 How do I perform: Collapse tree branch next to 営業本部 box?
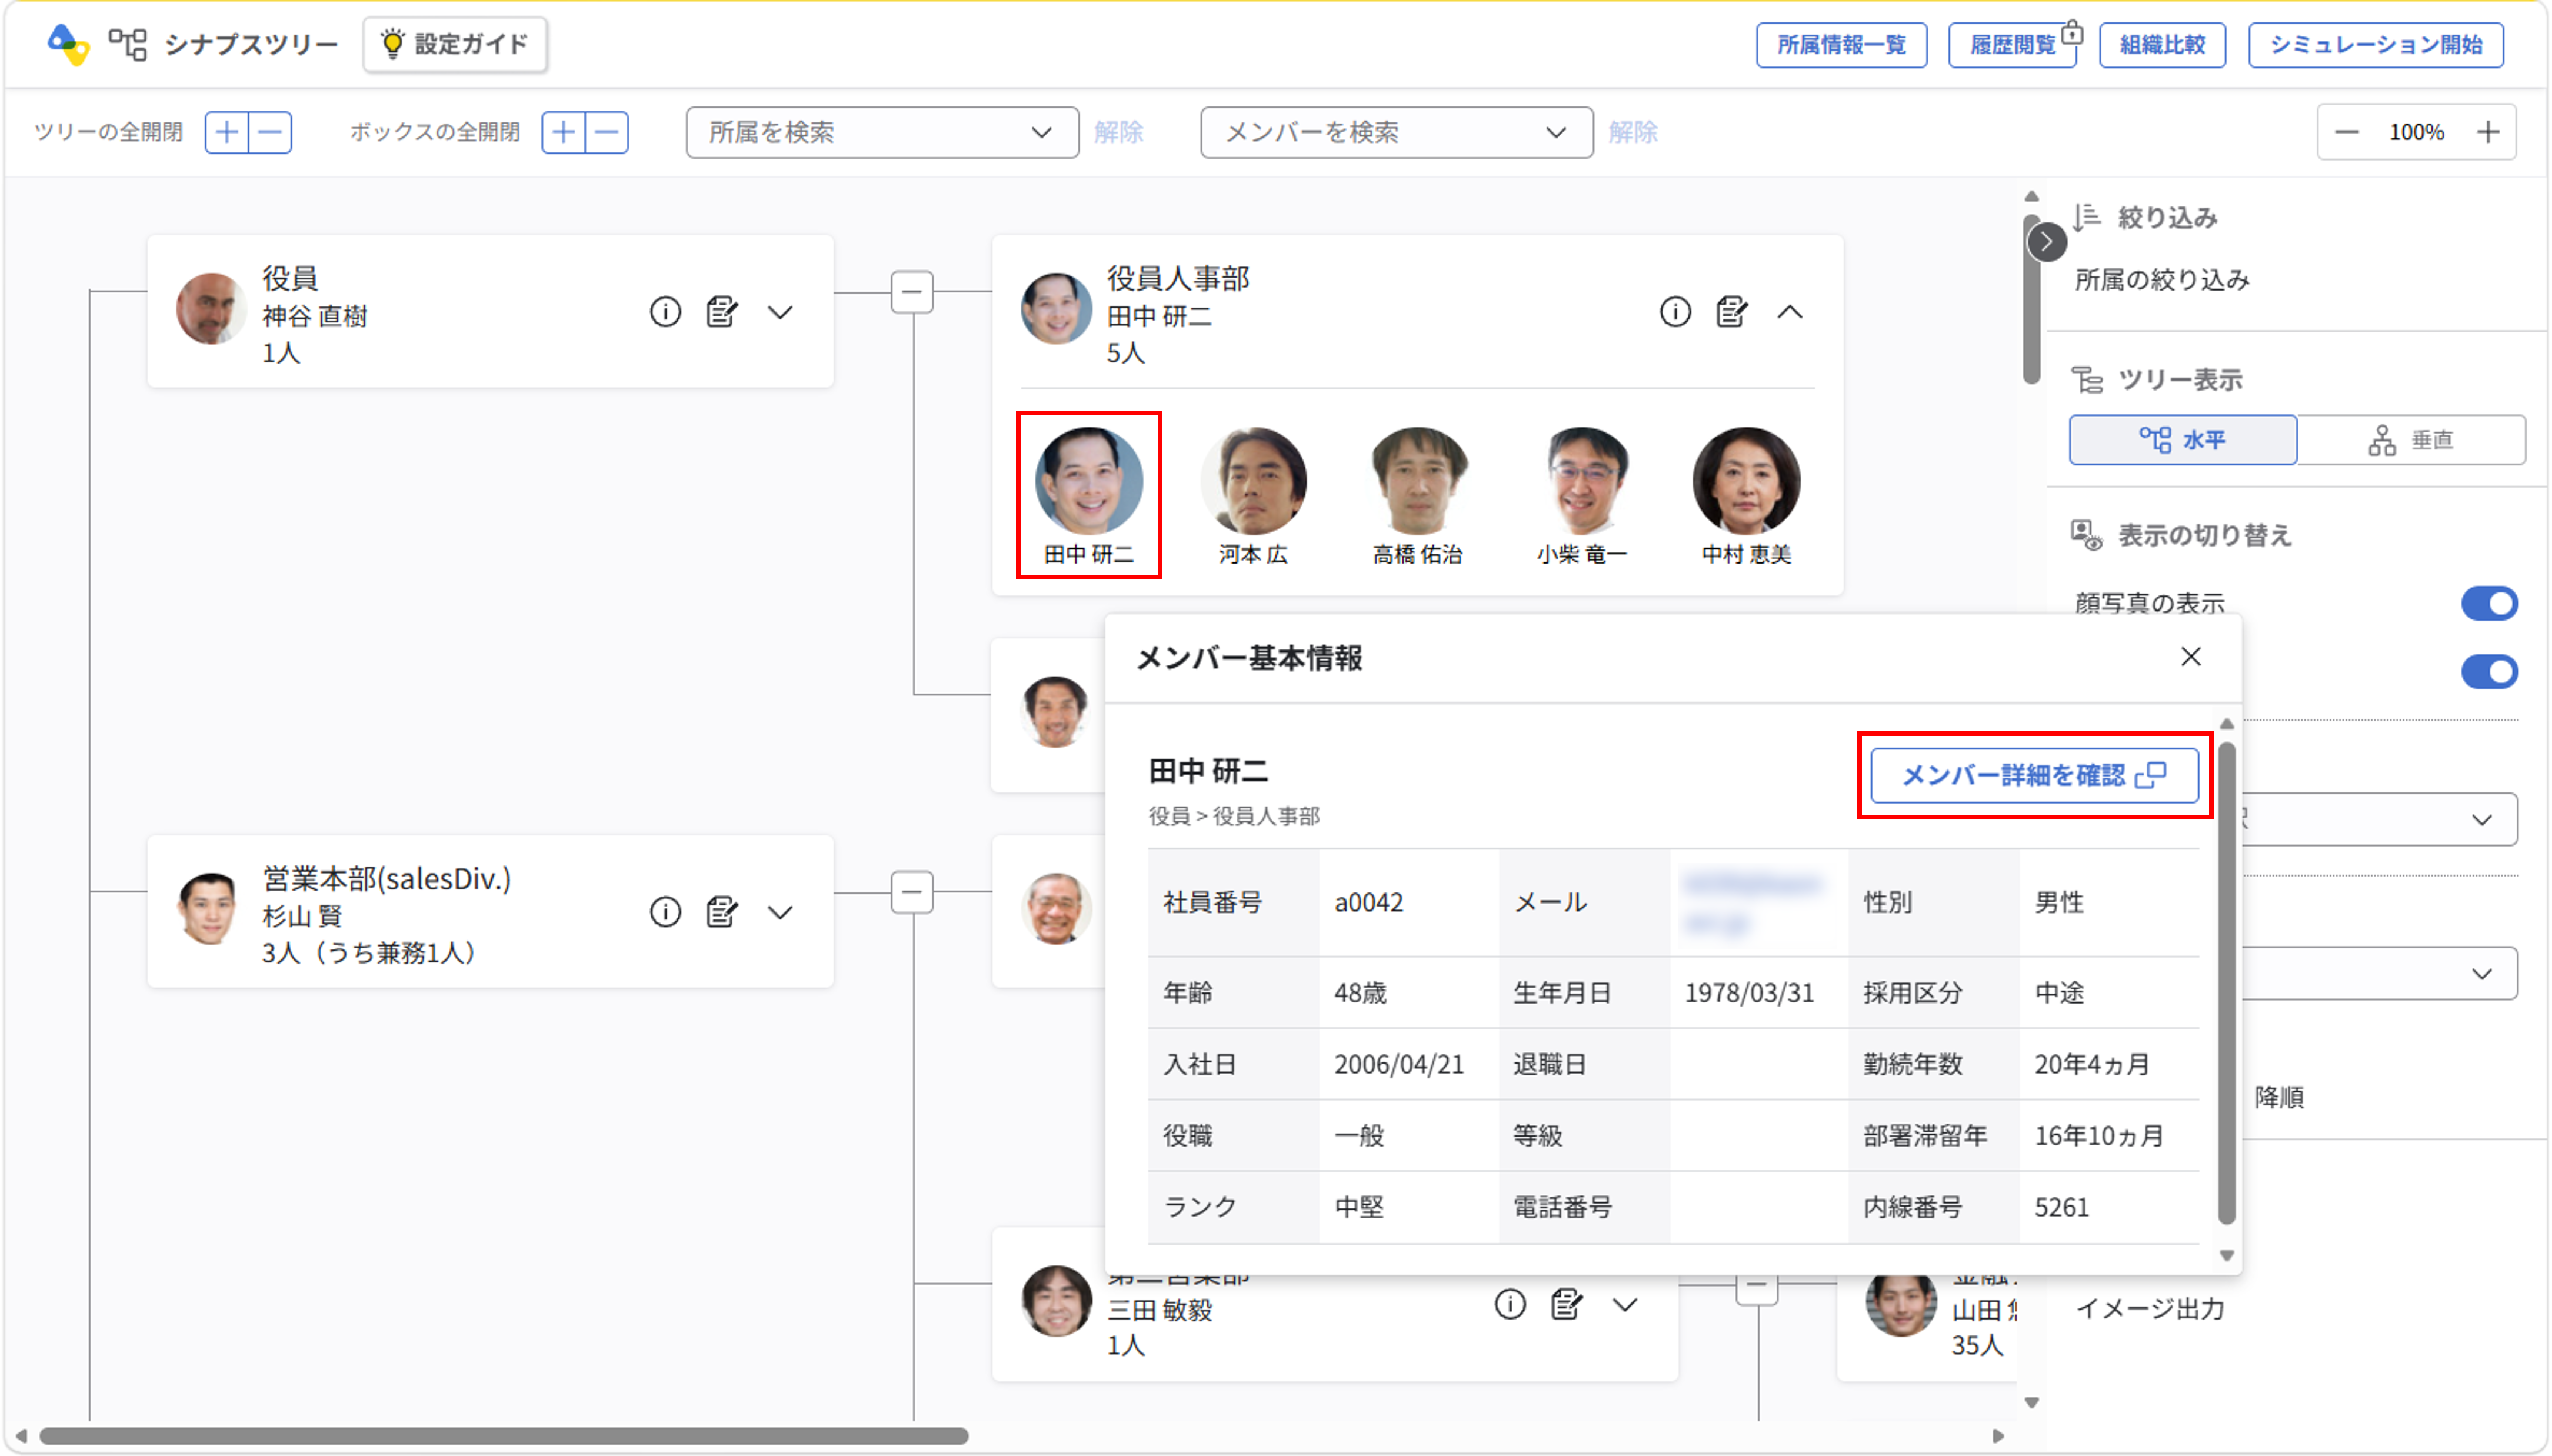[912, 892]
